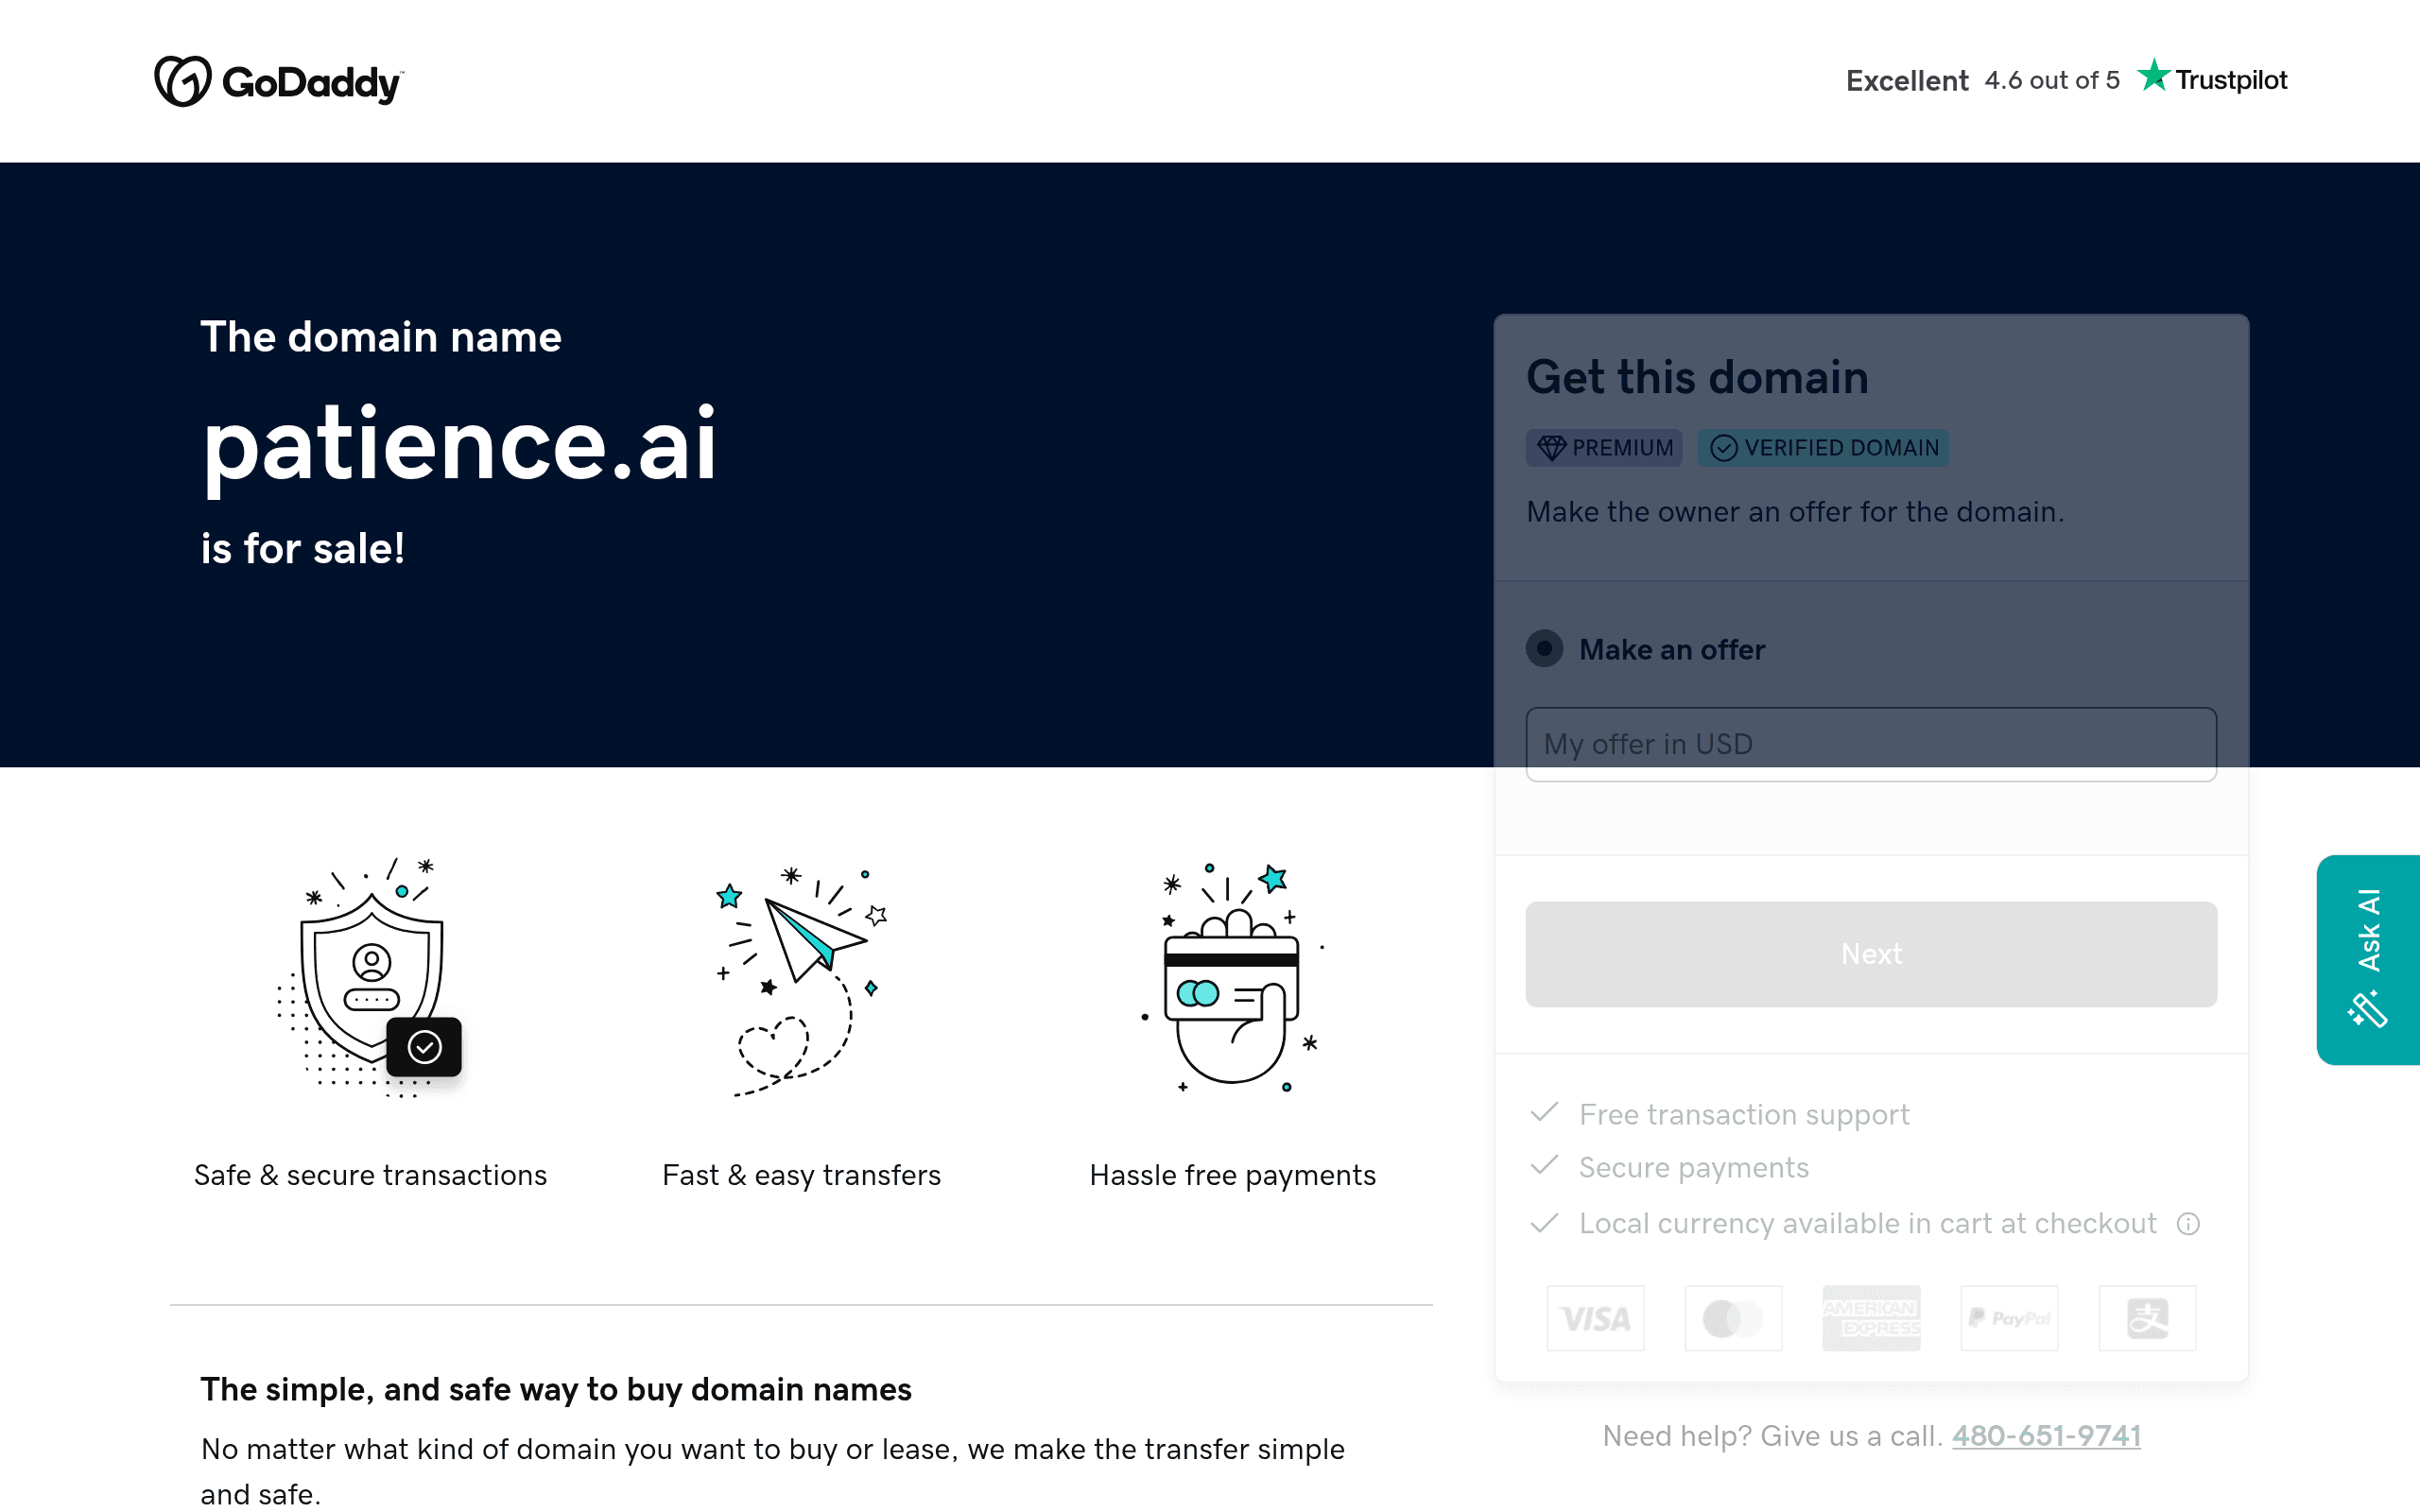Screen dimensions: 2420x1512
Task: Select the Make an offer radio button
Action: coord(1544,649)
